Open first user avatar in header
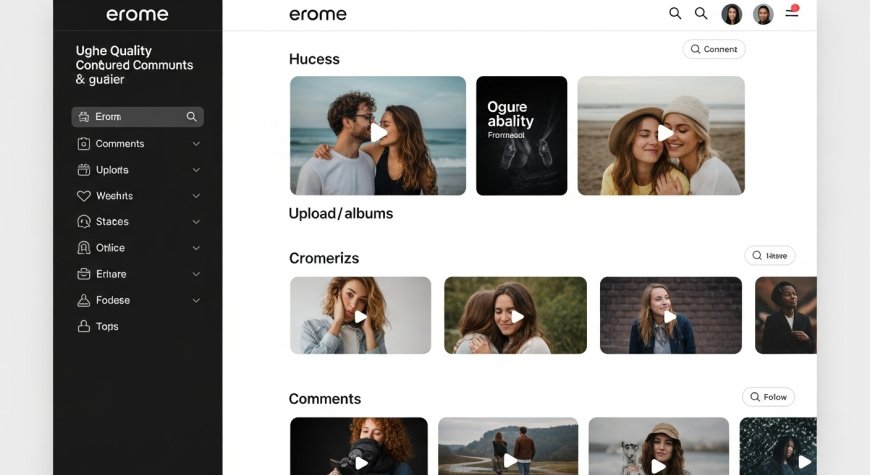Image resolution: width=870 pixels, height=475 pixels. (x=731, y=14)
